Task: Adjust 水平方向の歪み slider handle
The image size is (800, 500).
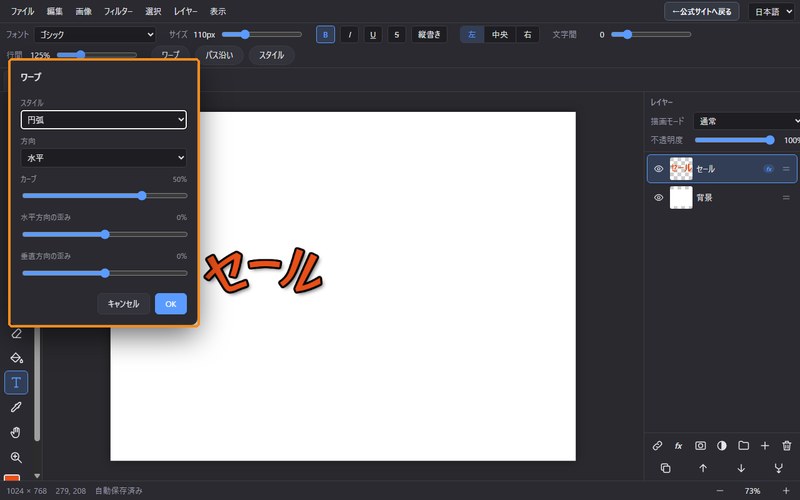Action: click(105, 235)
